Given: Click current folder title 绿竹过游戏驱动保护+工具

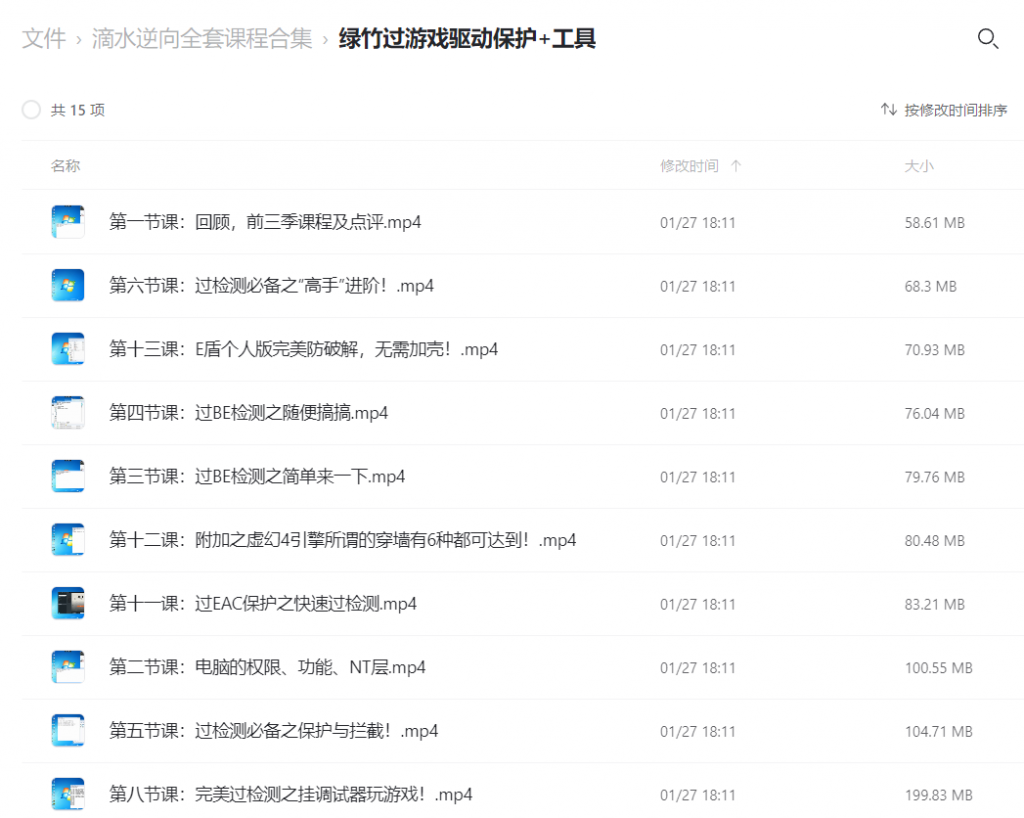Looking at the screenshot, I should click(467, 39).
